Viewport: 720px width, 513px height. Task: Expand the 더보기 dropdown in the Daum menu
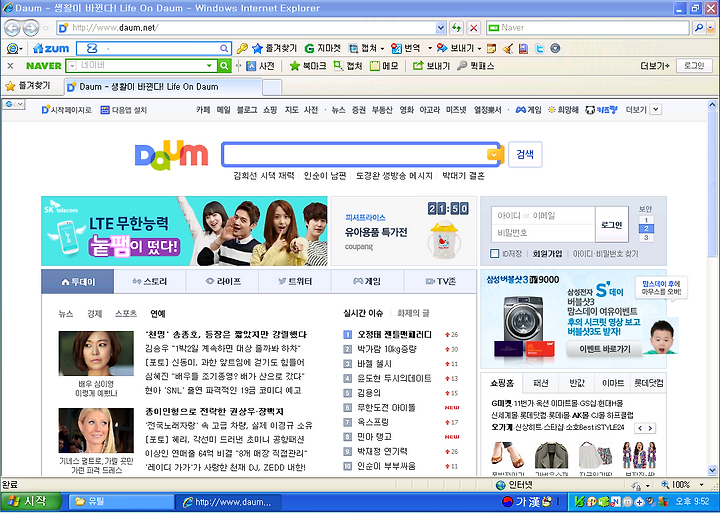tap(656, 110)
